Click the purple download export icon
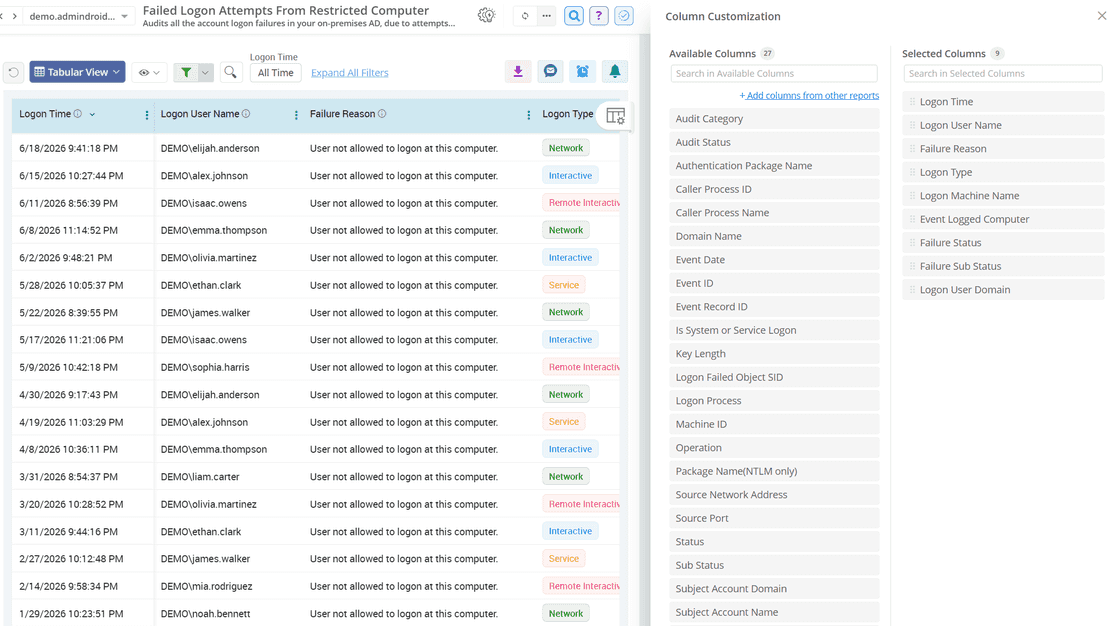Screen dimensions: 1112x626 tap(518, 72)
